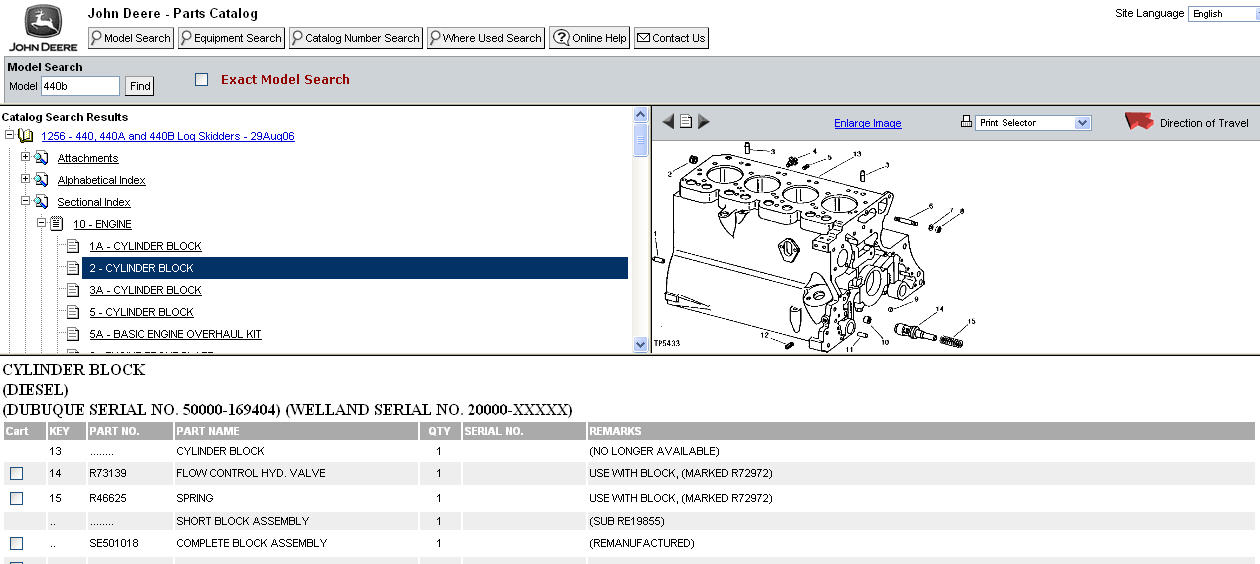This screenshot has height=564, width=1260.
Task: Open the Where Used Search tab
Action: 485,38
